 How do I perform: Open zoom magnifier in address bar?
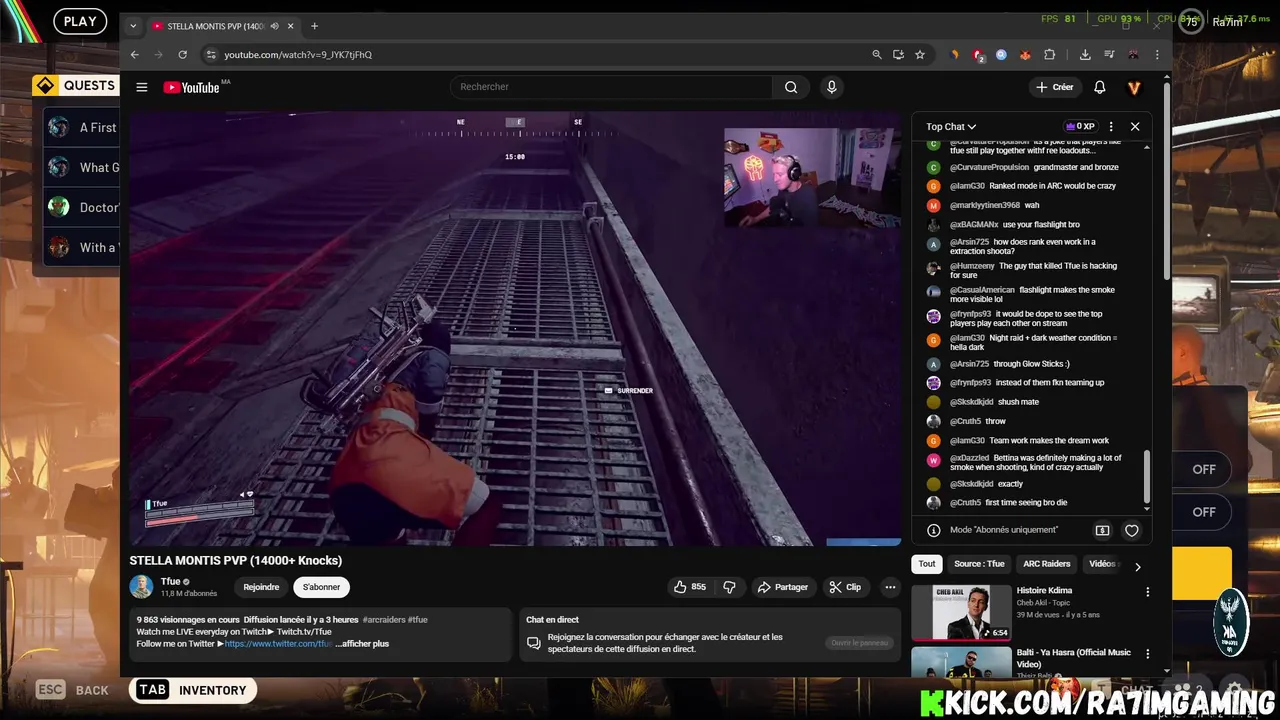pyautogui.click(x=877, y=55)
